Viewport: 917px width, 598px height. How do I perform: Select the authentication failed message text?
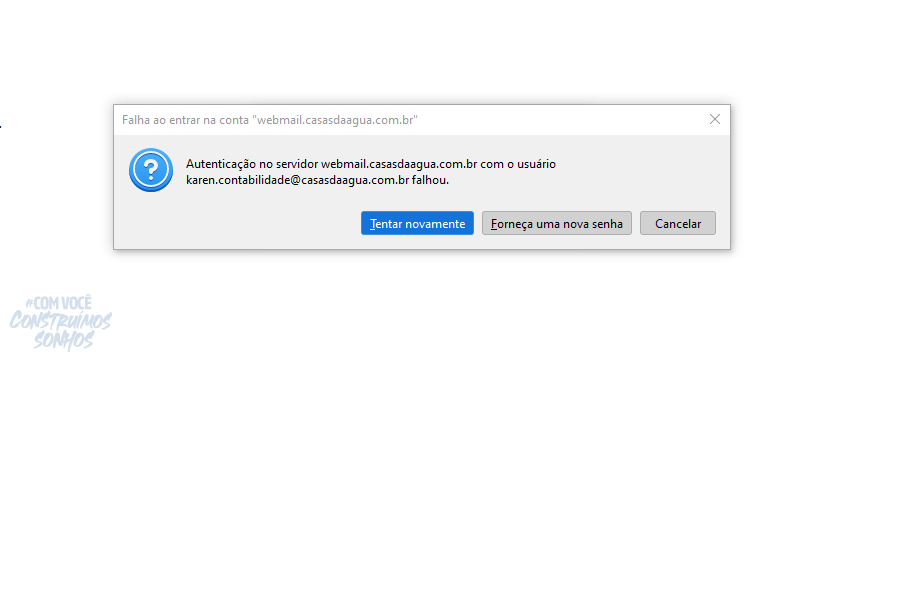371,172
